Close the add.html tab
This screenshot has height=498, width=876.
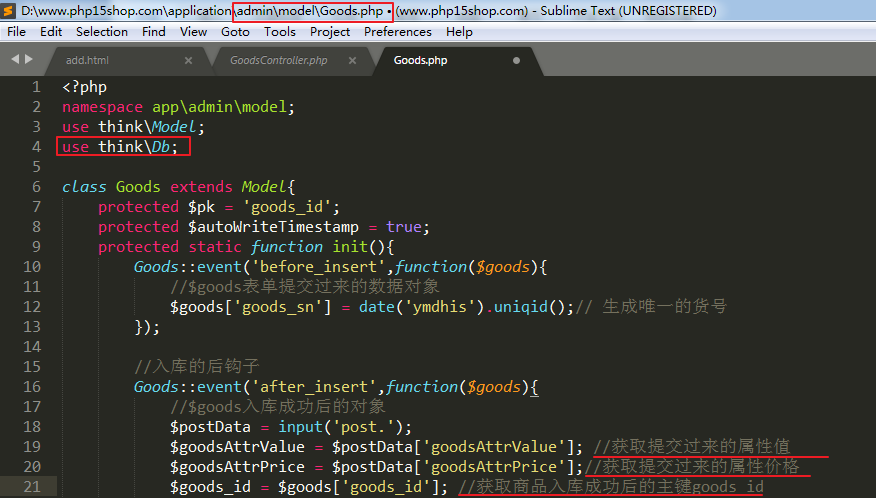click(x=188, y=61)
